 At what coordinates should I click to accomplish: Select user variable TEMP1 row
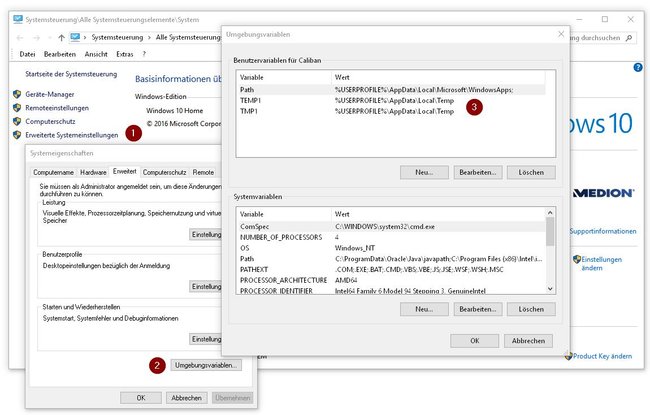[x=391, y=100]
